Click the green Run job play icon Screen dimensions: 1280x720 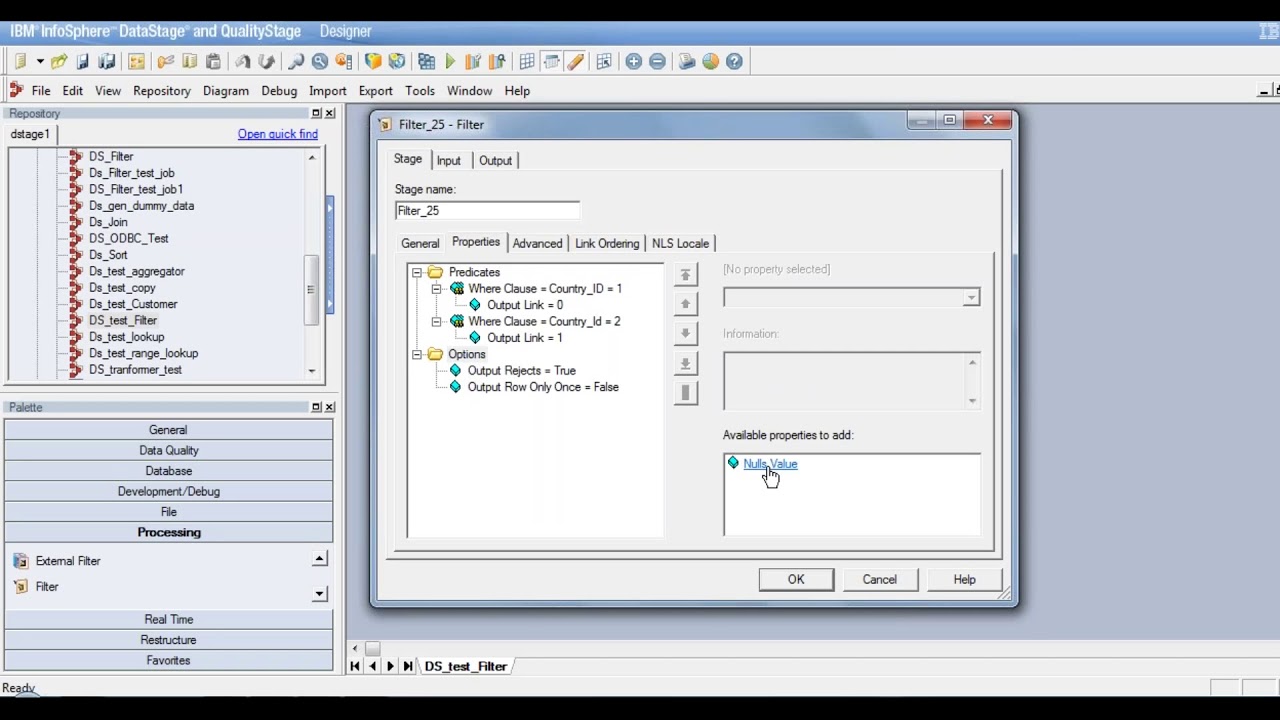(x=450, y=62)
